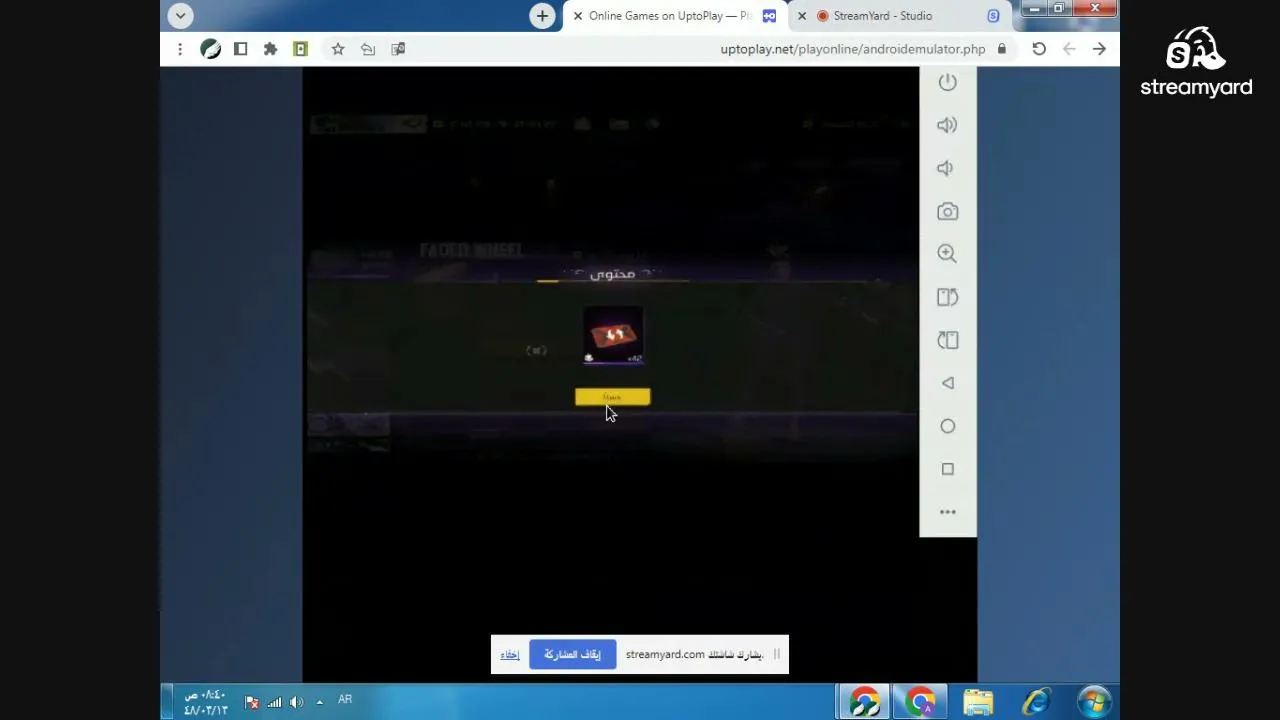
Task: Click the share page icon in toolbar
Action: pos(368,49)
